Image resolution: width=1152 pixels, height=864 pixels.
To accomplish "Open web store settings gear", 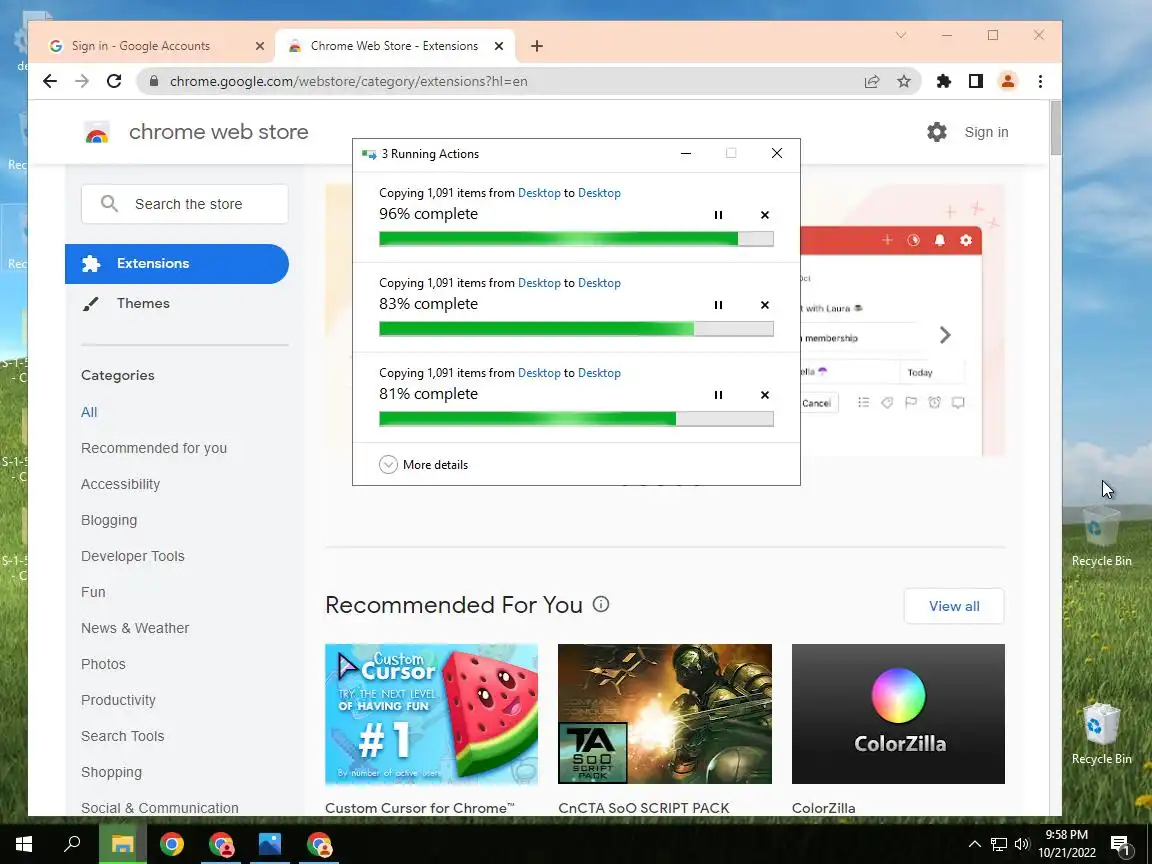I will point(937,132).
